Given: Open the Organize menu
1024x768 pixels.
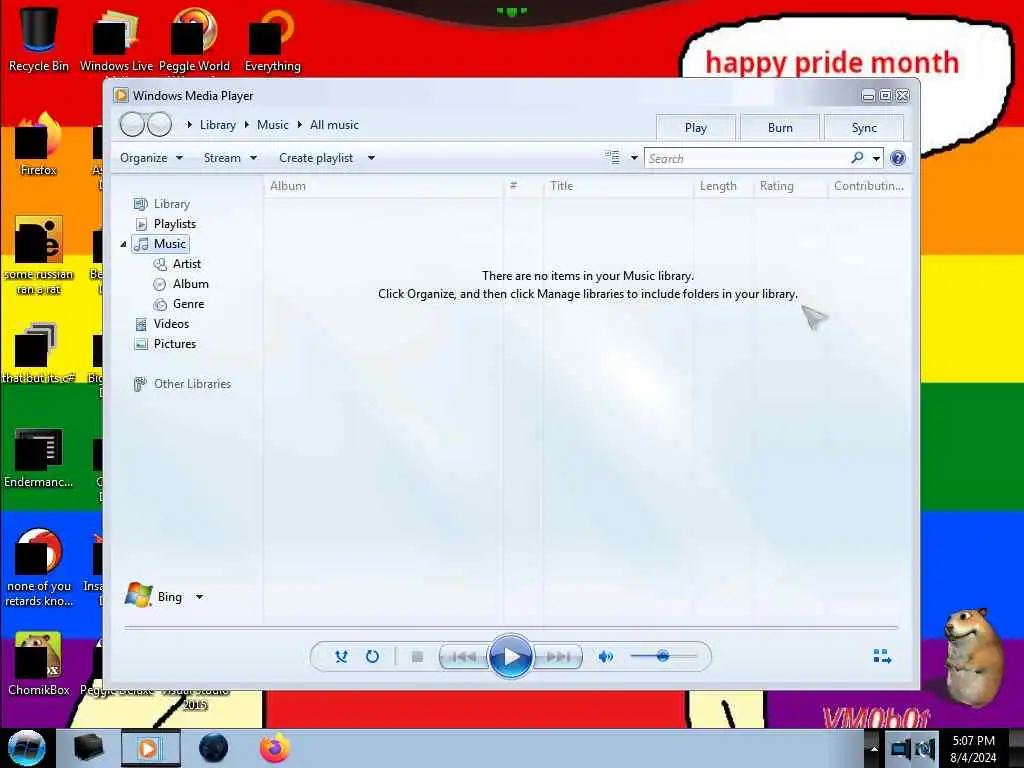Looking at the screenshot, I should click(151, 158).
